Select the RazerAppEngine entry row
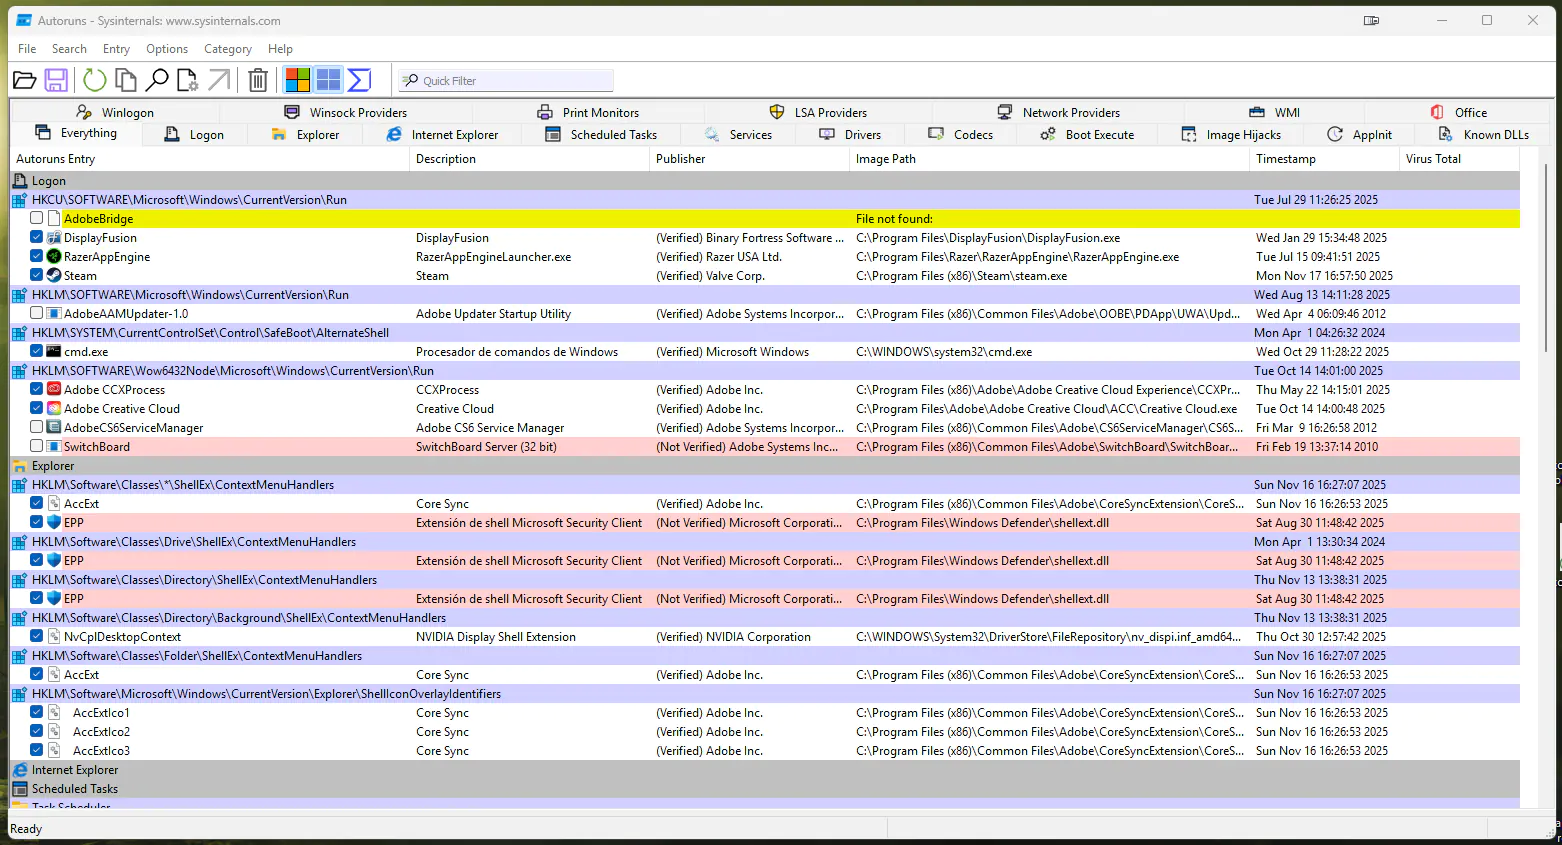The height and width of the screenshot is (845, 1562). 107,257
